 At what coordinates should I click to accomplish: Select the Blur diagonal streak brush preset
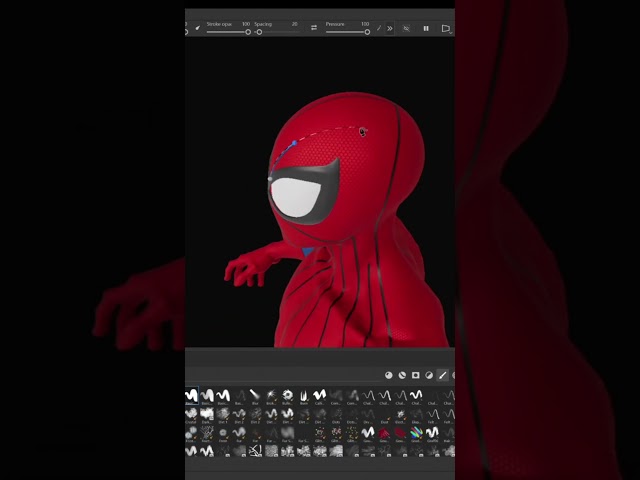coord(255,396)
